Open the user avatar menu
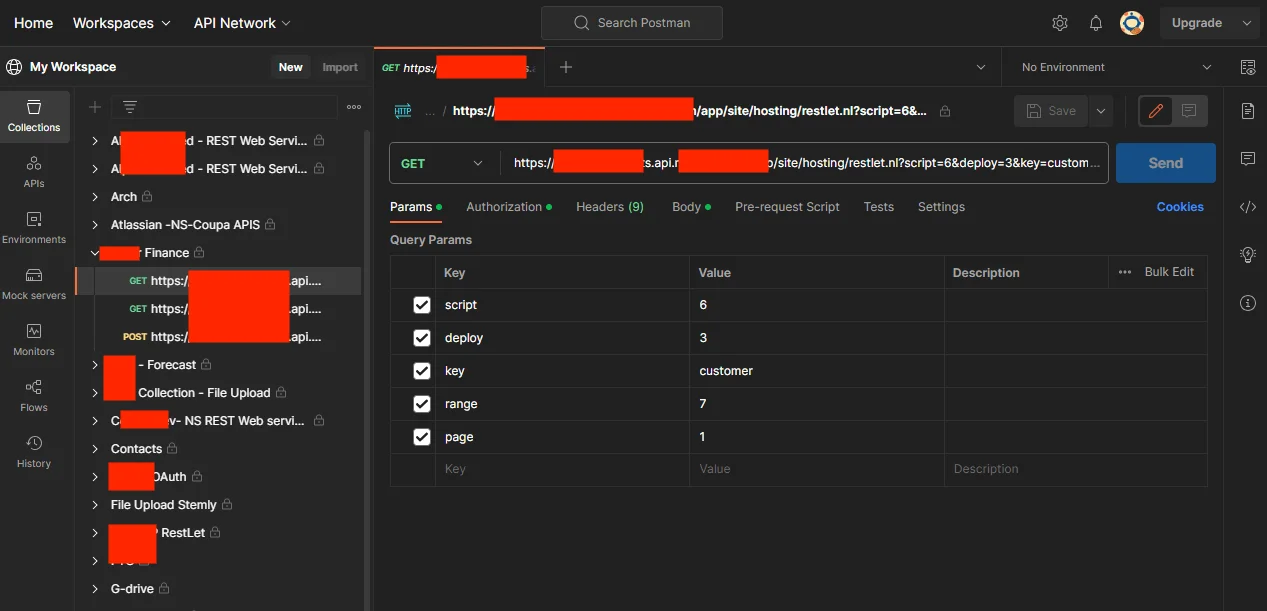The height and width of the screenshot is (611, 1267). pyautogui.click(x=1132, y=23)
